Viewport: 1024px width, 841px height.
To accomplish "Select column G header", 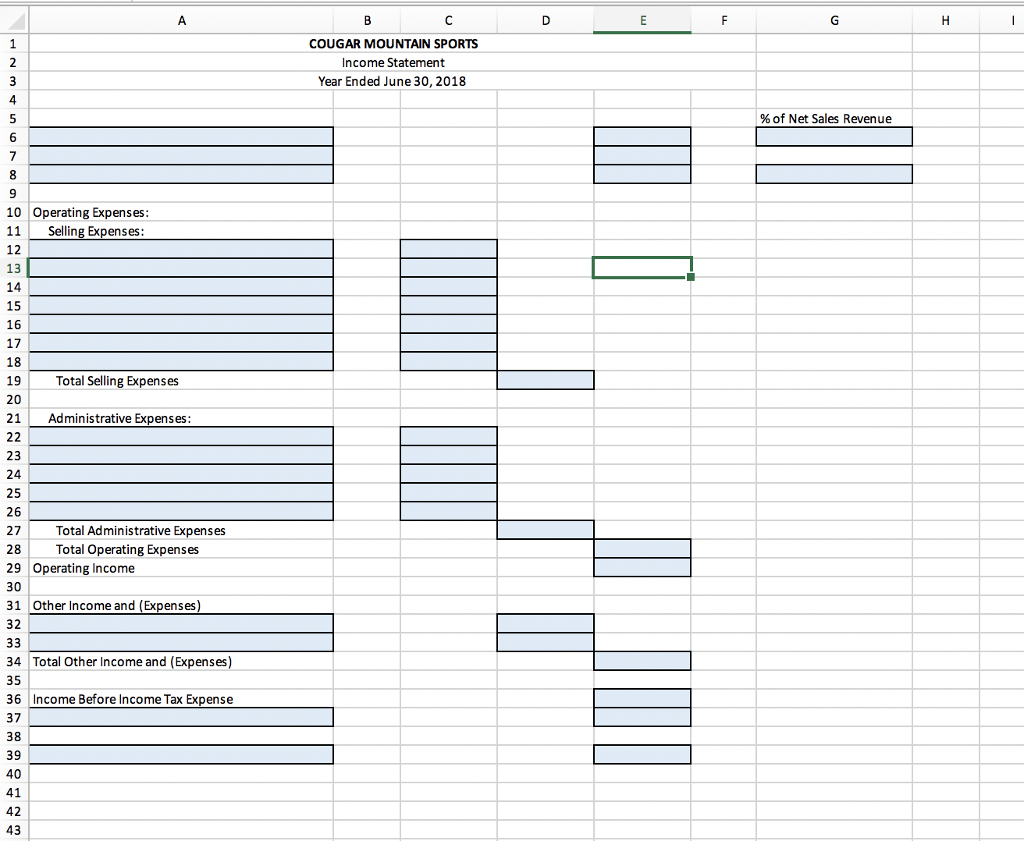I will pos(834,21).
